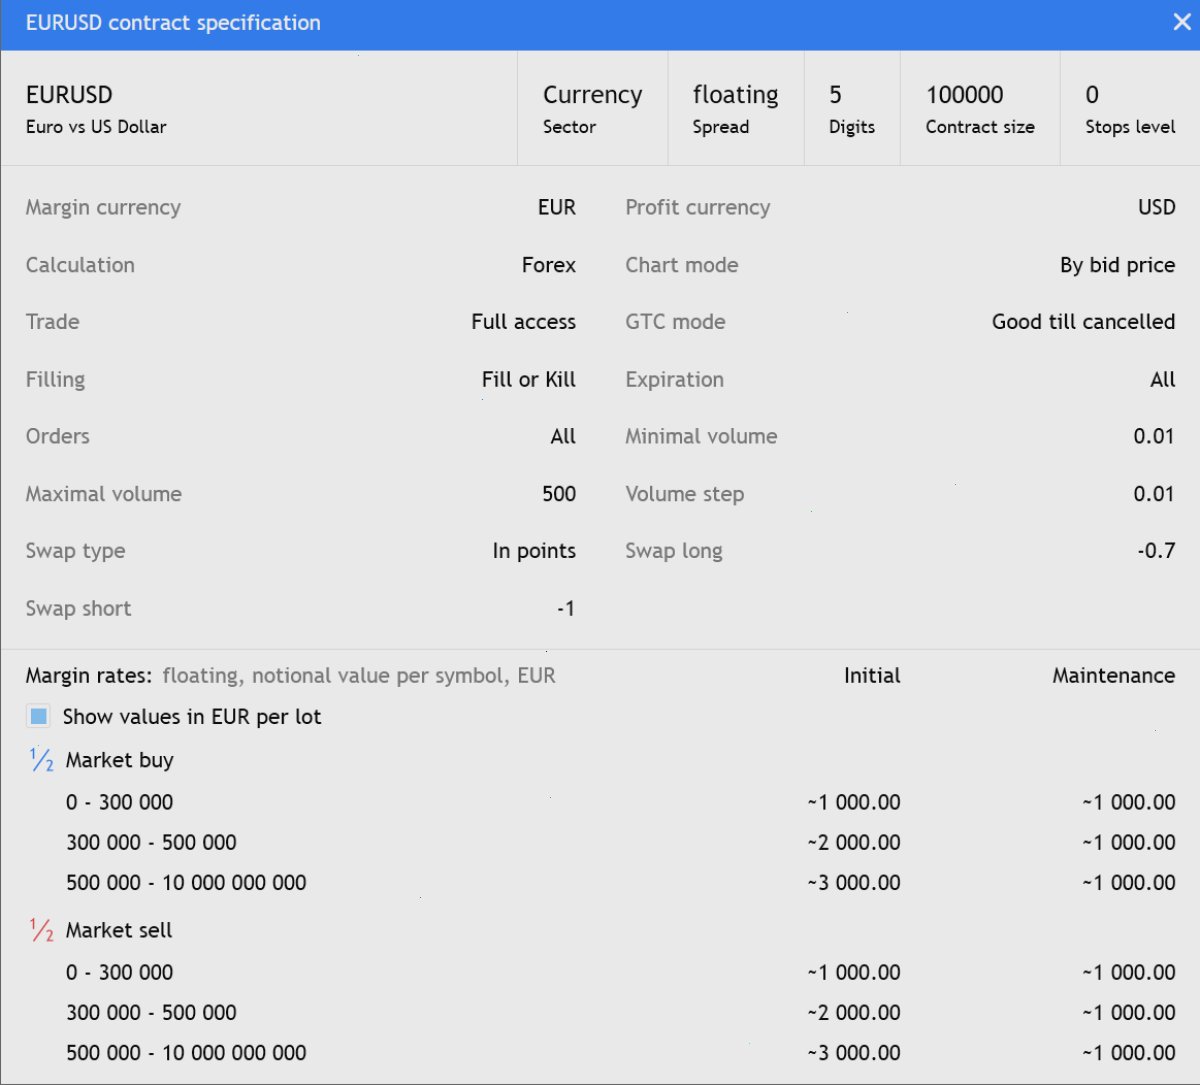Select Market buy initial margin ~2 000.00
Image resolution: width=1200 pixels, height=1085 pixels.
pos(854,842)
